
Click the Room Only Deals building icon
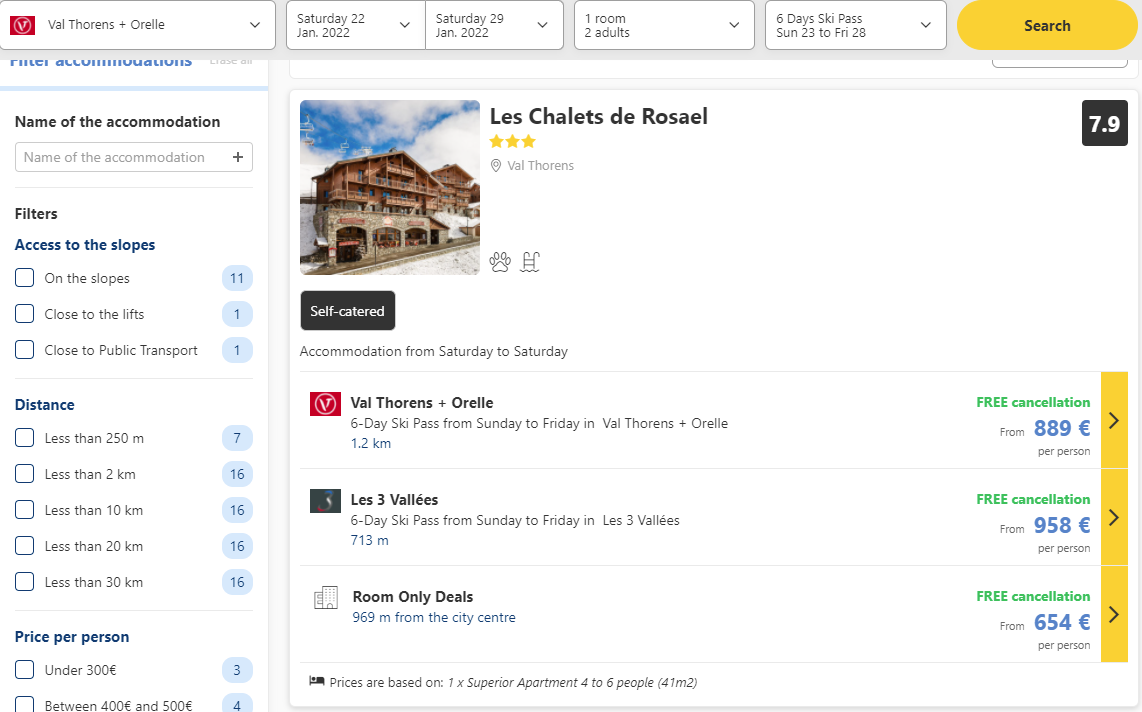point(326,598)
